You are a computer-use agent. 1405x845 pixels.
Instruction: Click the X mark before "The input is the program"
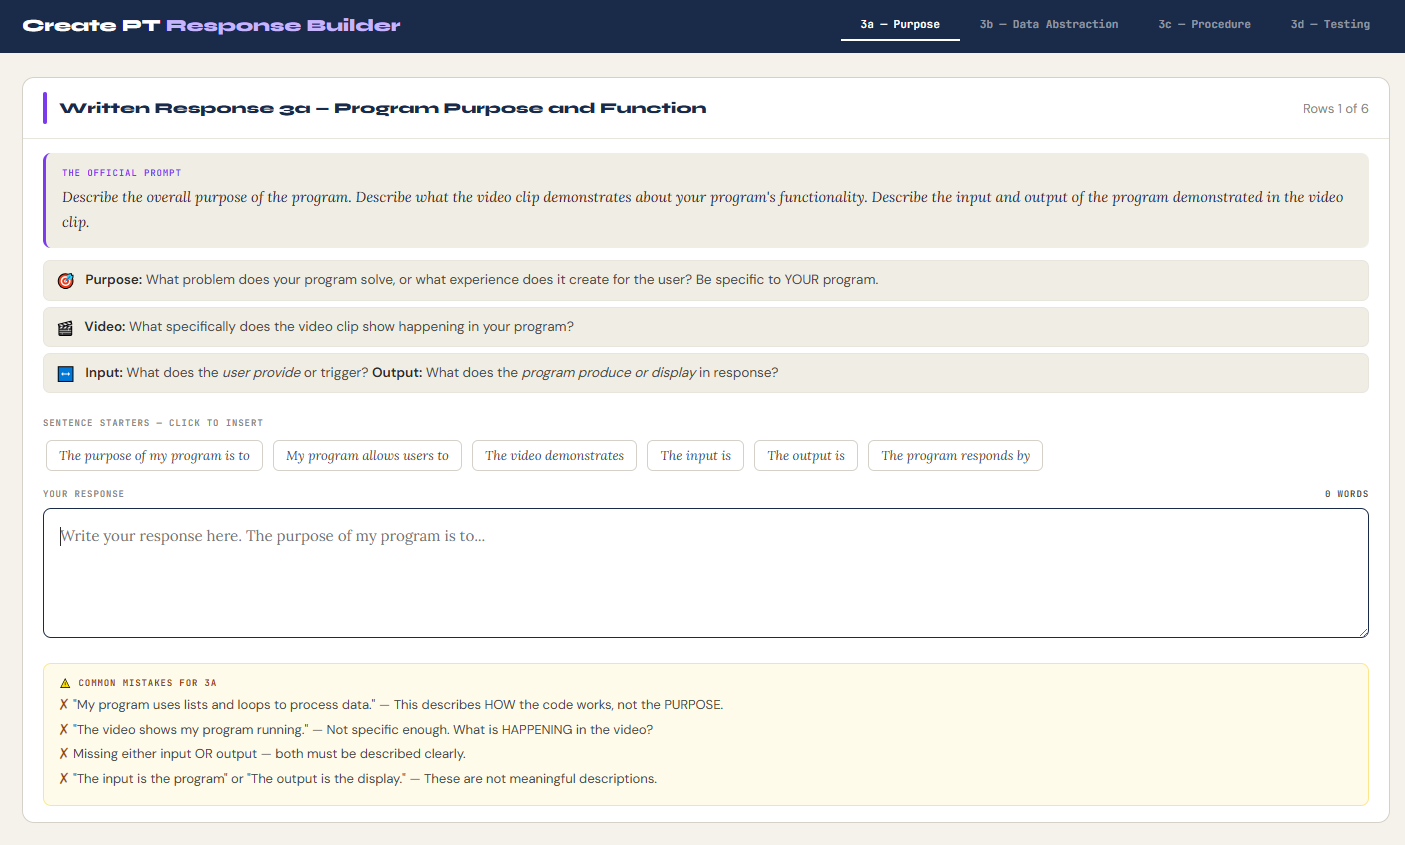point(64,779)
